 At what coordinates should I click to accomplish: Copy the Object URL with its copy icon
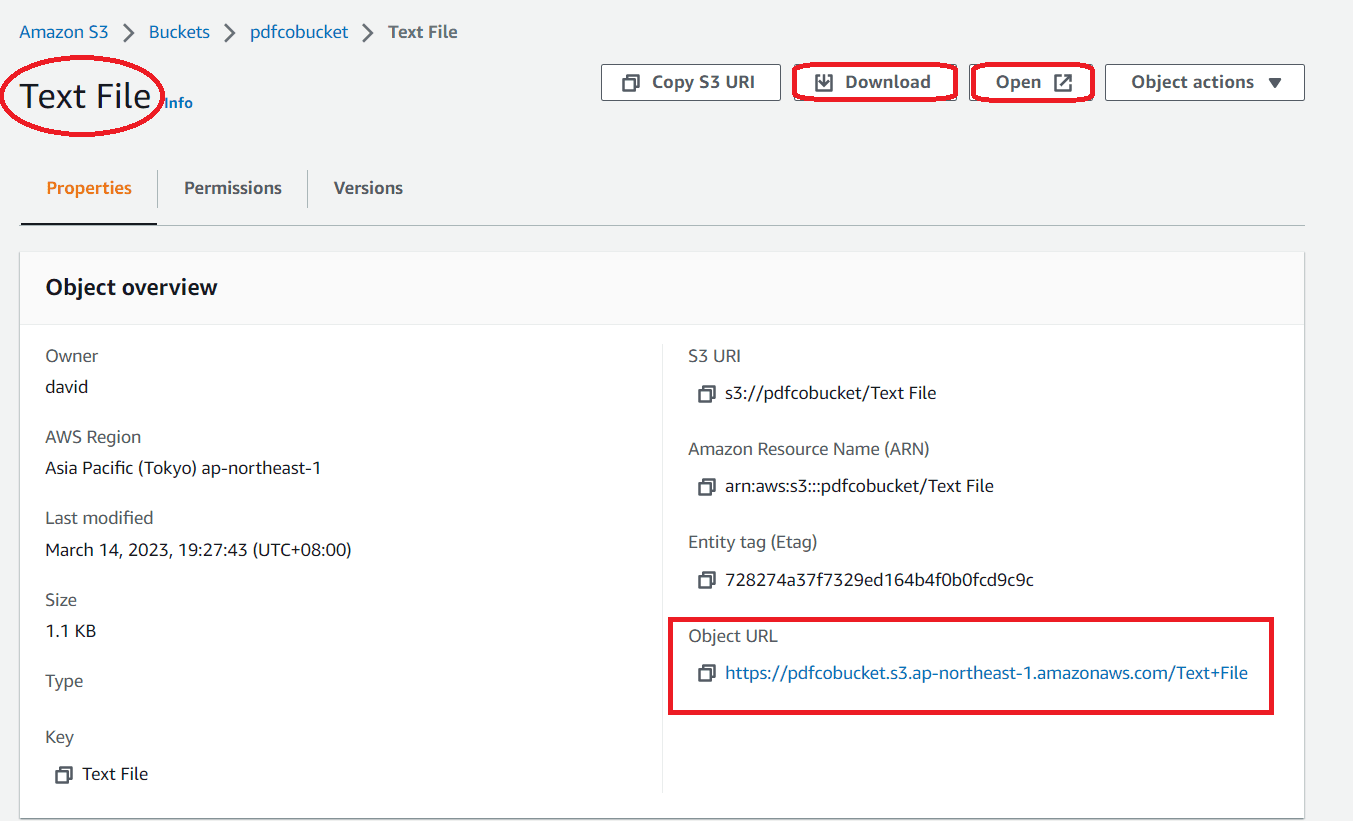click(707, 673)
